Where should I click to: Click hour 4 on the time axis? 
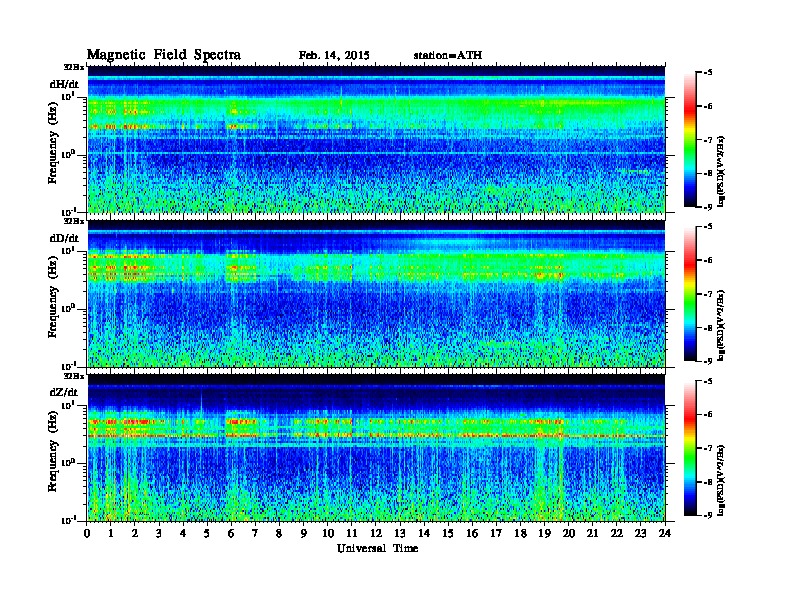click(183, 533)
